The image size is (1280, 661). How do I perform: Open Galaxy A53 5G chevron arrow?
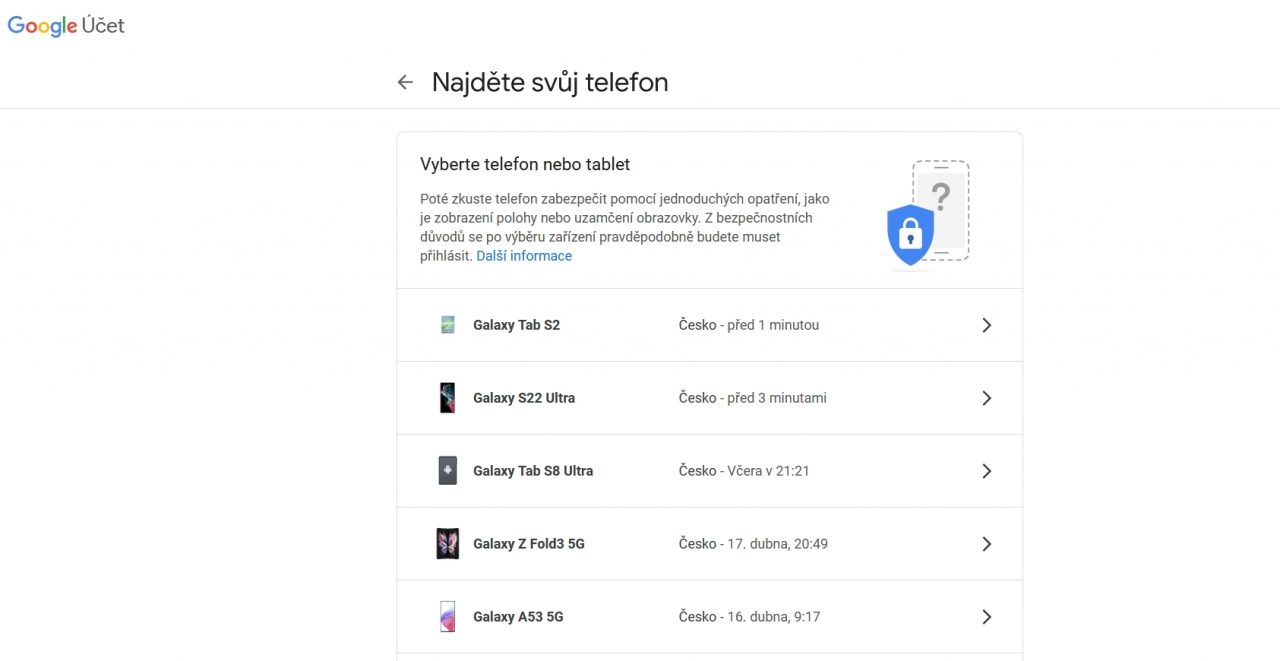(x=986, y=617)
